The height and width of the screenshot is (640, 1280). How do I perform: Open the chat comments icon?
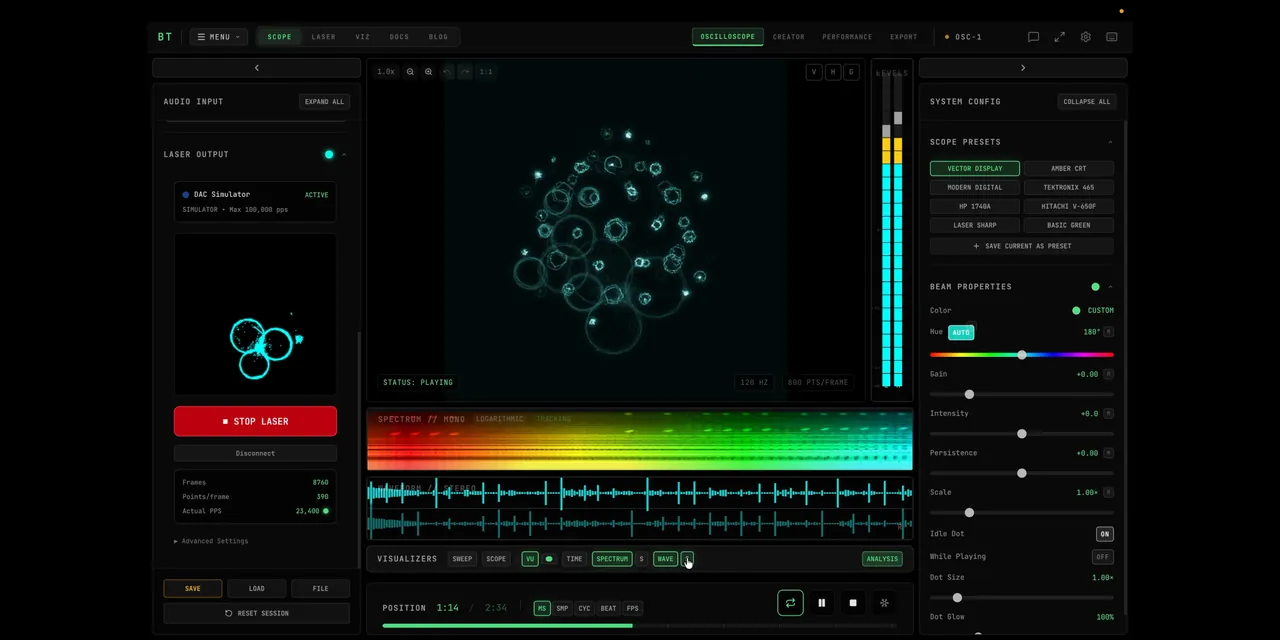(1033, 37)
